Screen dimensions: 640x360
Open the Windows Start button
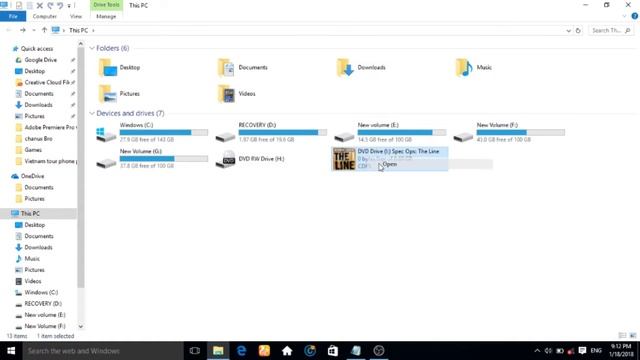11,351
